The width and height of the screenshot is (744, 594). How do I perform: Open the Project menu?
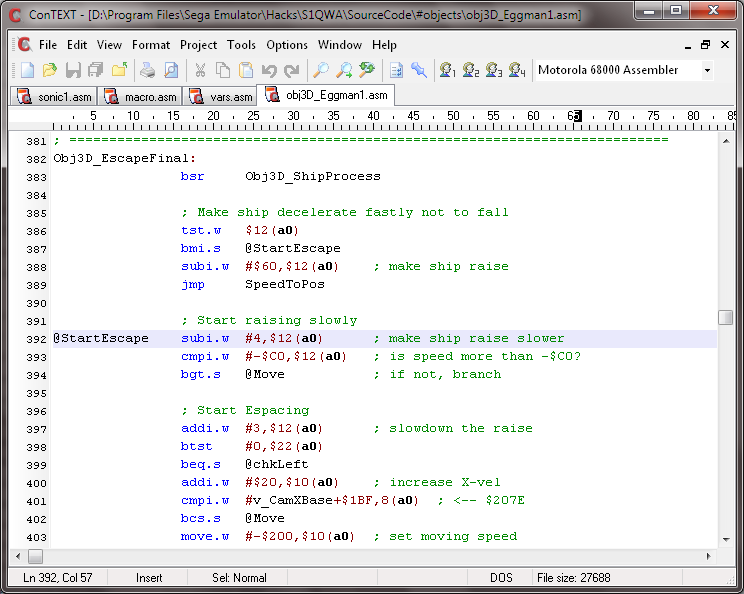pos(198,45)
